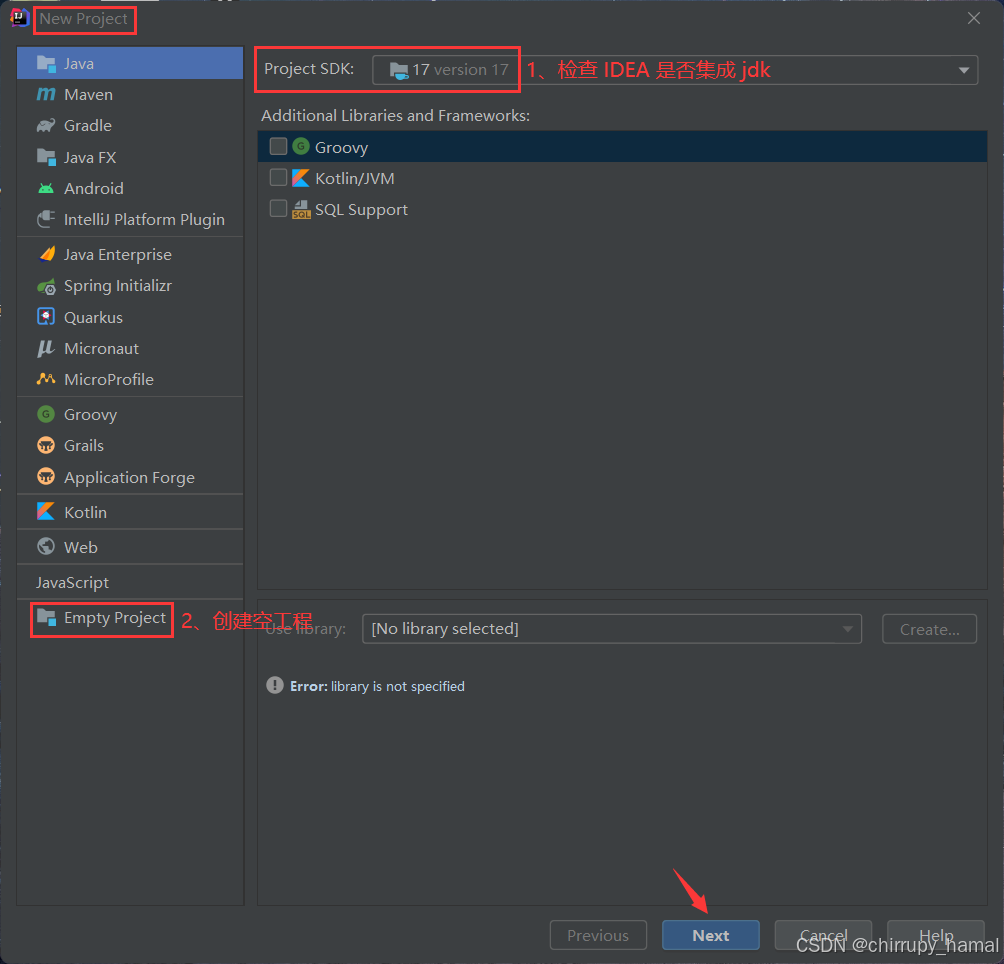Click the Next button
Screen dimensions: 1004x964
pyautogui.click(x=711, y=935)
